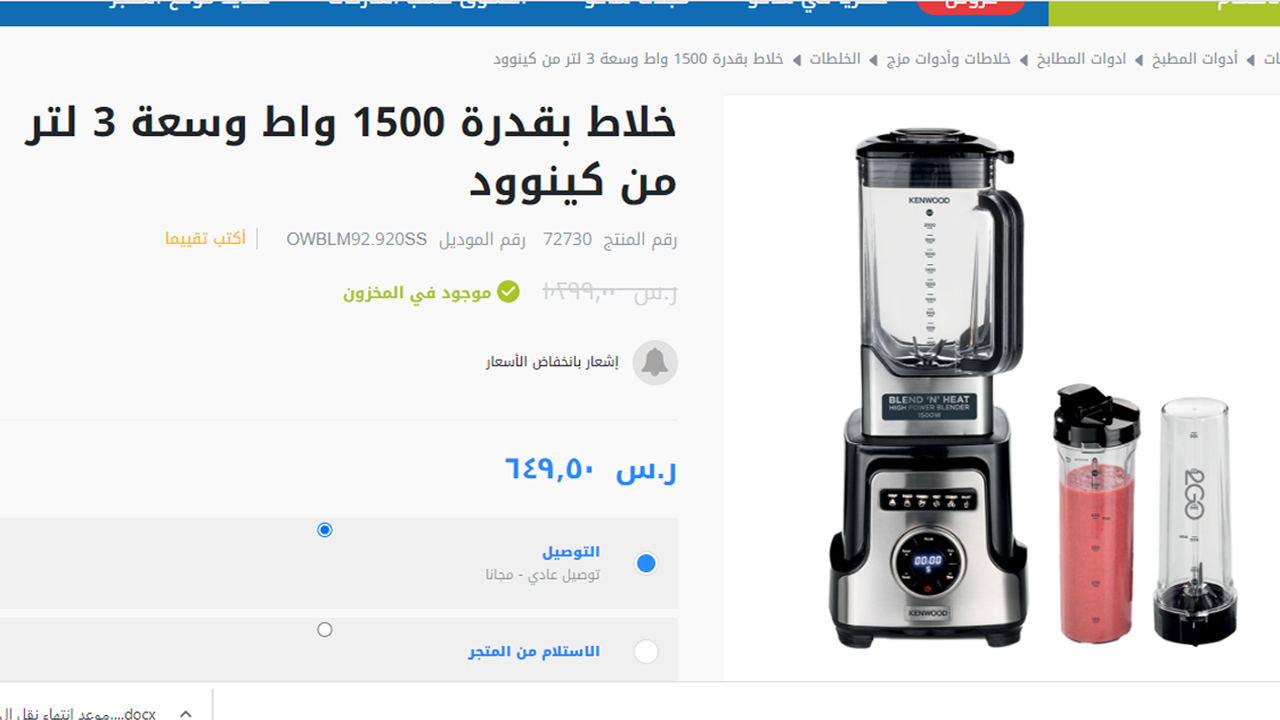Expand the docx download item chevron menu

click(x=185, y=713)
